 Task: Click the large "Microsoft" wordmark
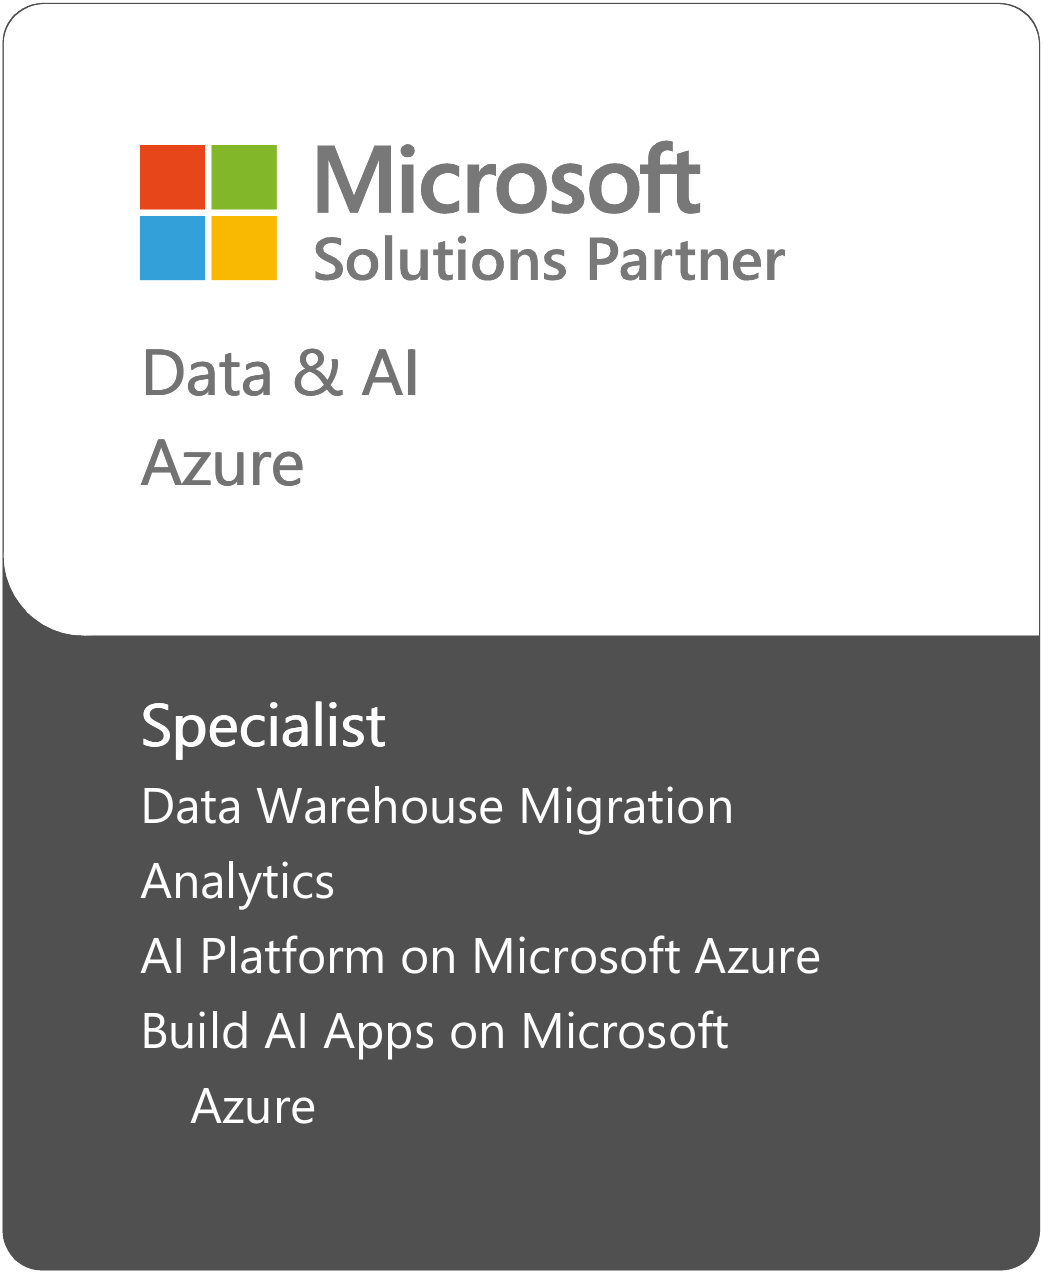pyautogui.click(x=508, y=180)
